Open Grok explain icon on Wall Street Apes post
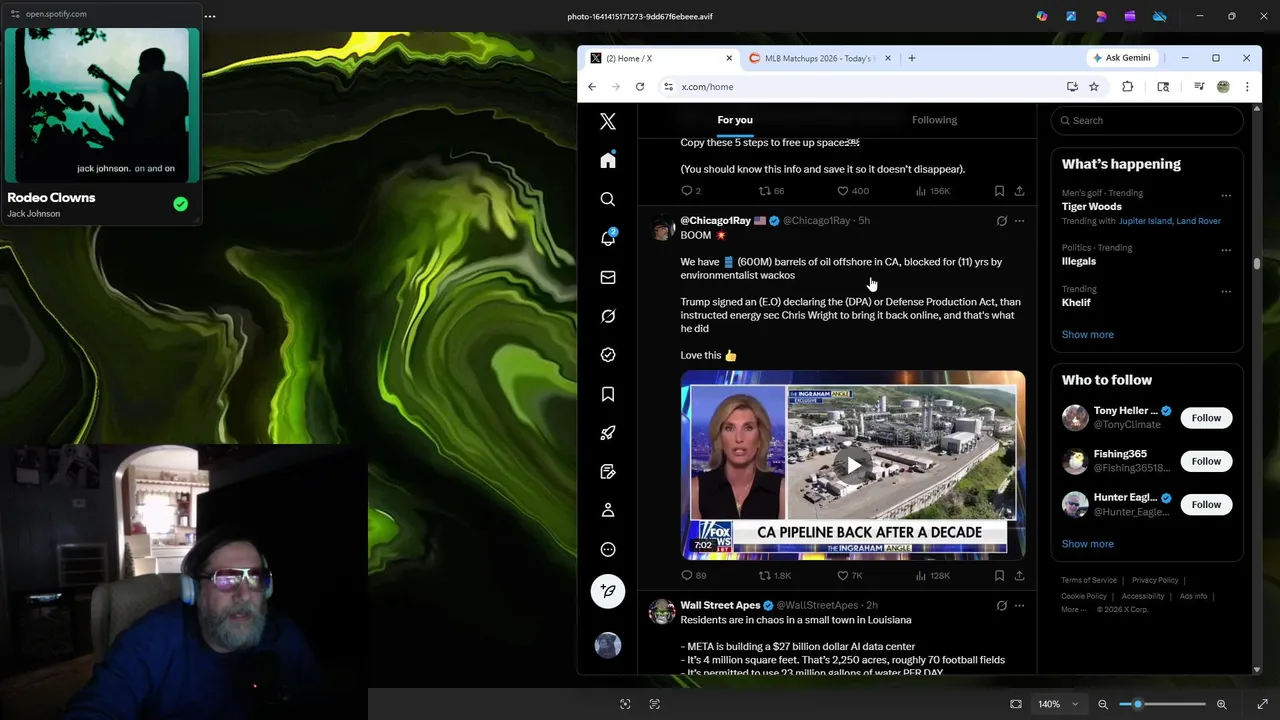The height and width of the screenshot is (720, 1280). click(1001, 605)
